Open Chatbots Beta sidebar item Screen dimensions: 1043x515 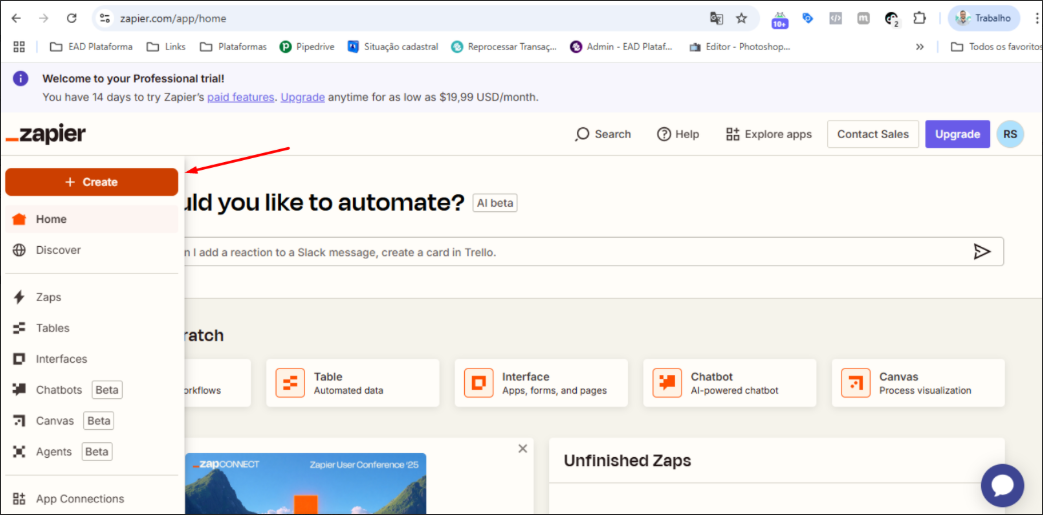(91, 390)
